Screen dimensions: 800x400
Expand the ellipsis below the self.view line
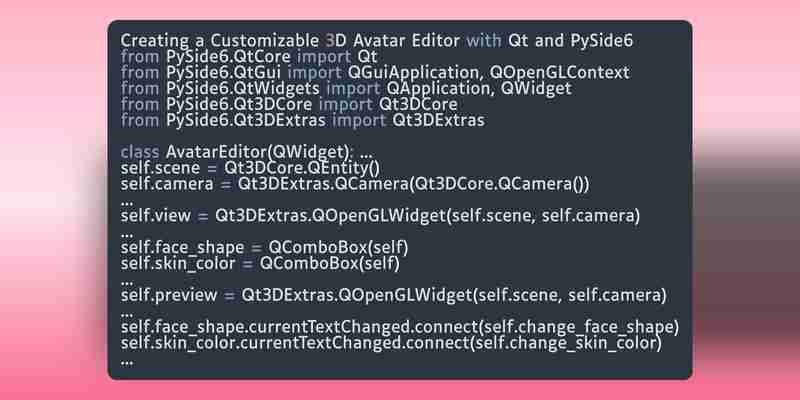click(127, 235)
